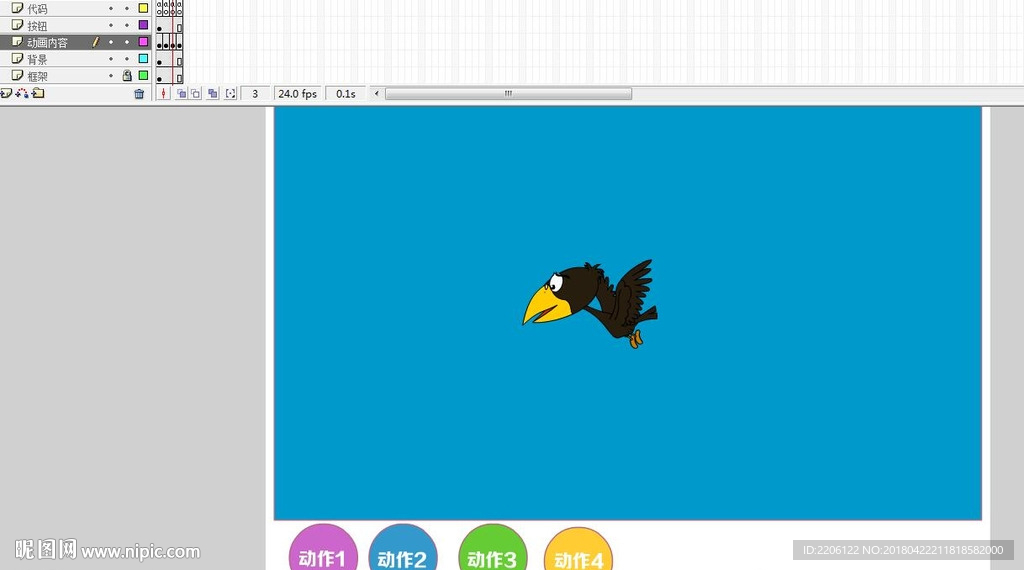Click the 背景 layer page icon
Screen dimensions: 1024x570
pos(18,59)
